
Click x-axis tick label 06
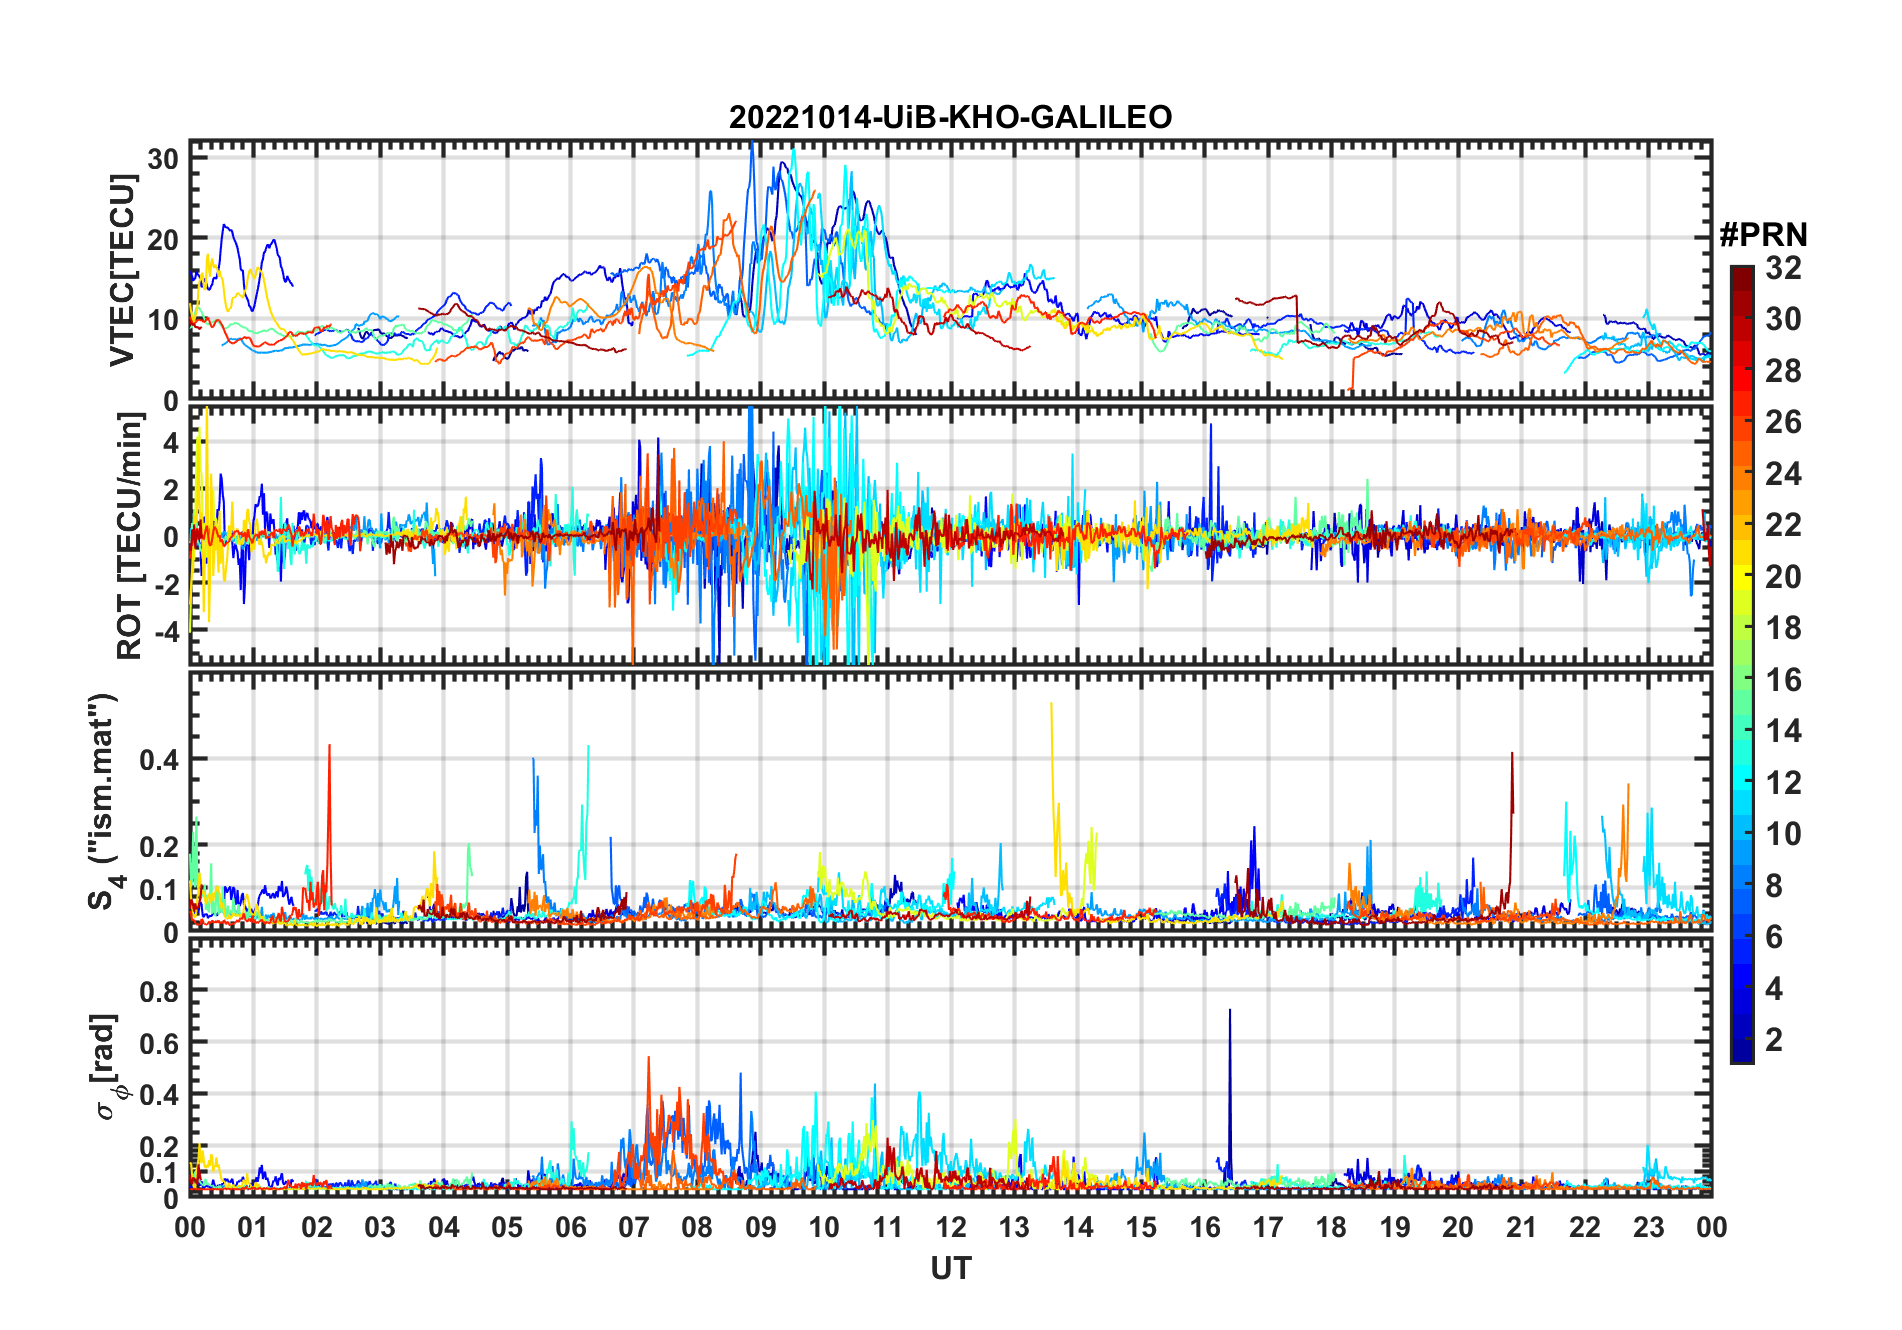click(x=570, y=1227)
